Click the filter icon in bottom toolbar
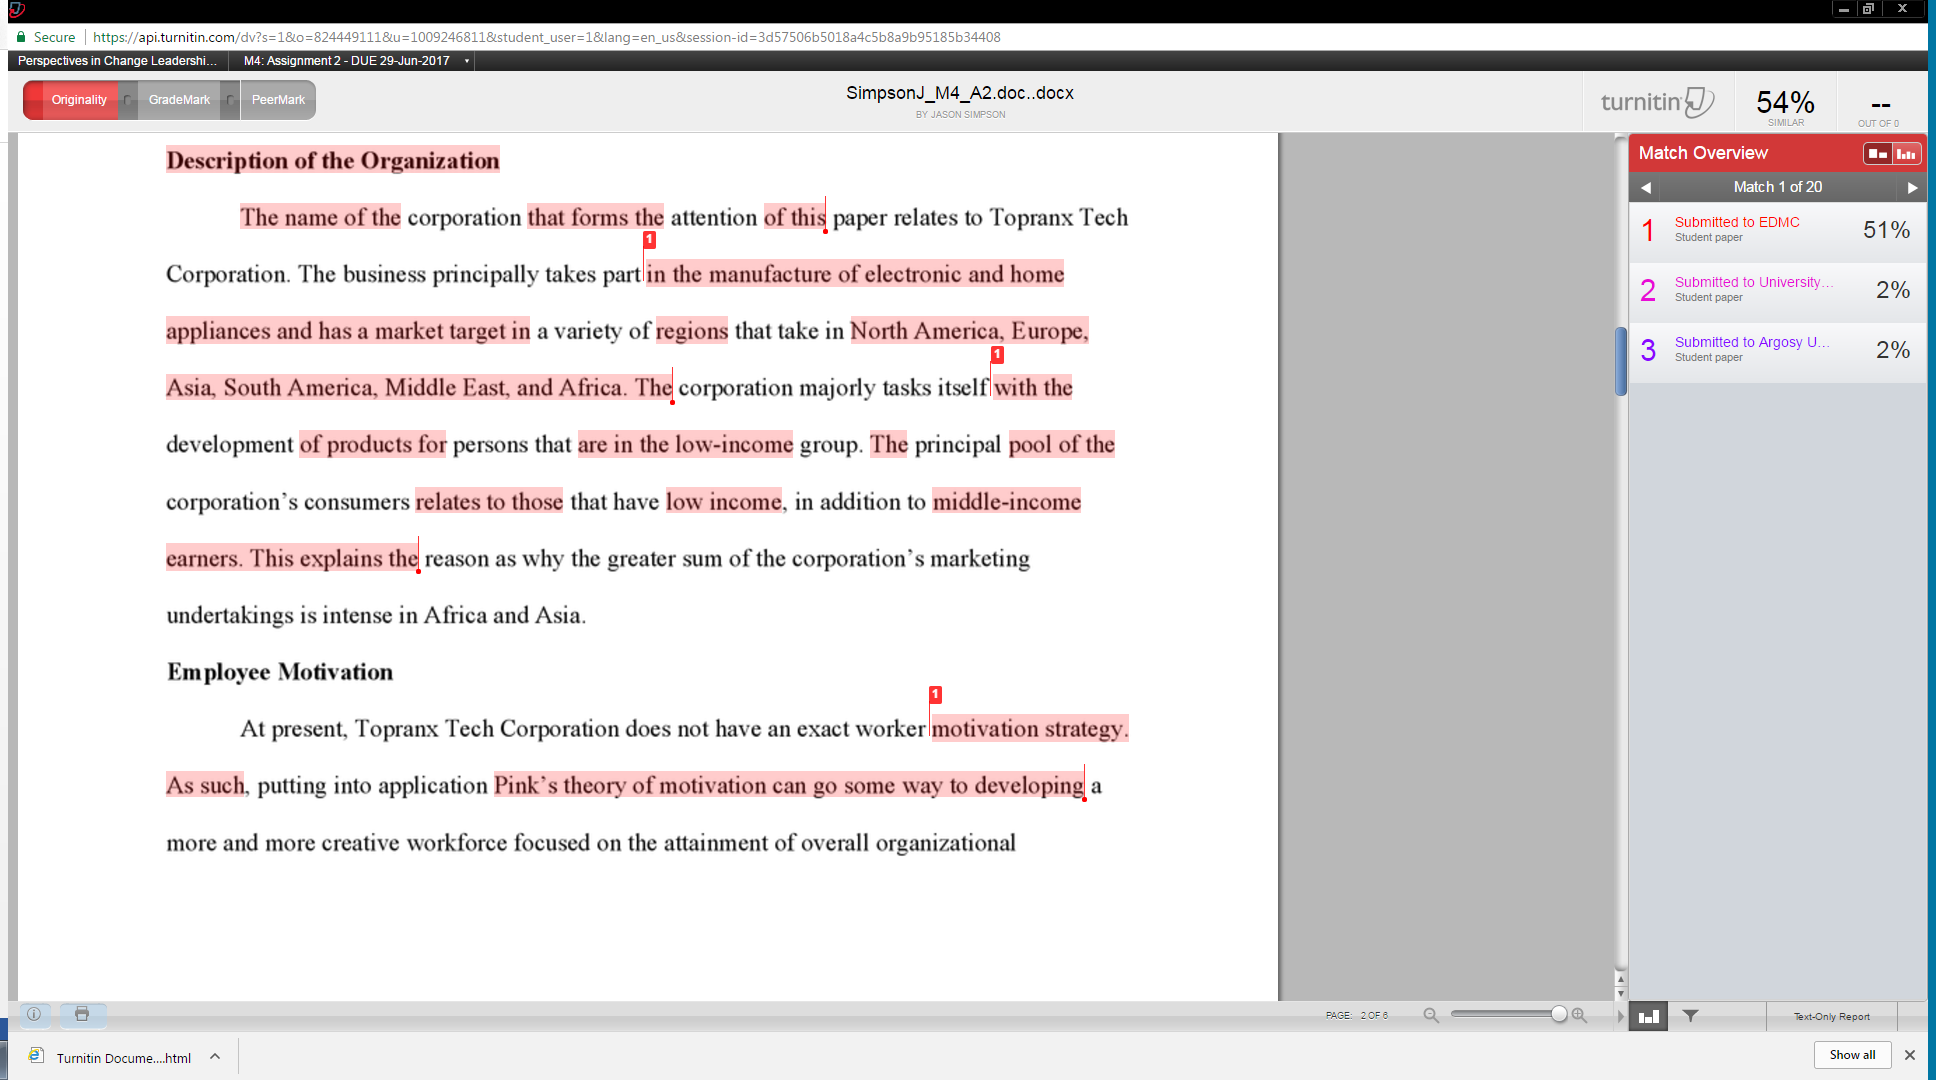The height and width of the screenshot is (1080, 1936). (1690, 1016)
